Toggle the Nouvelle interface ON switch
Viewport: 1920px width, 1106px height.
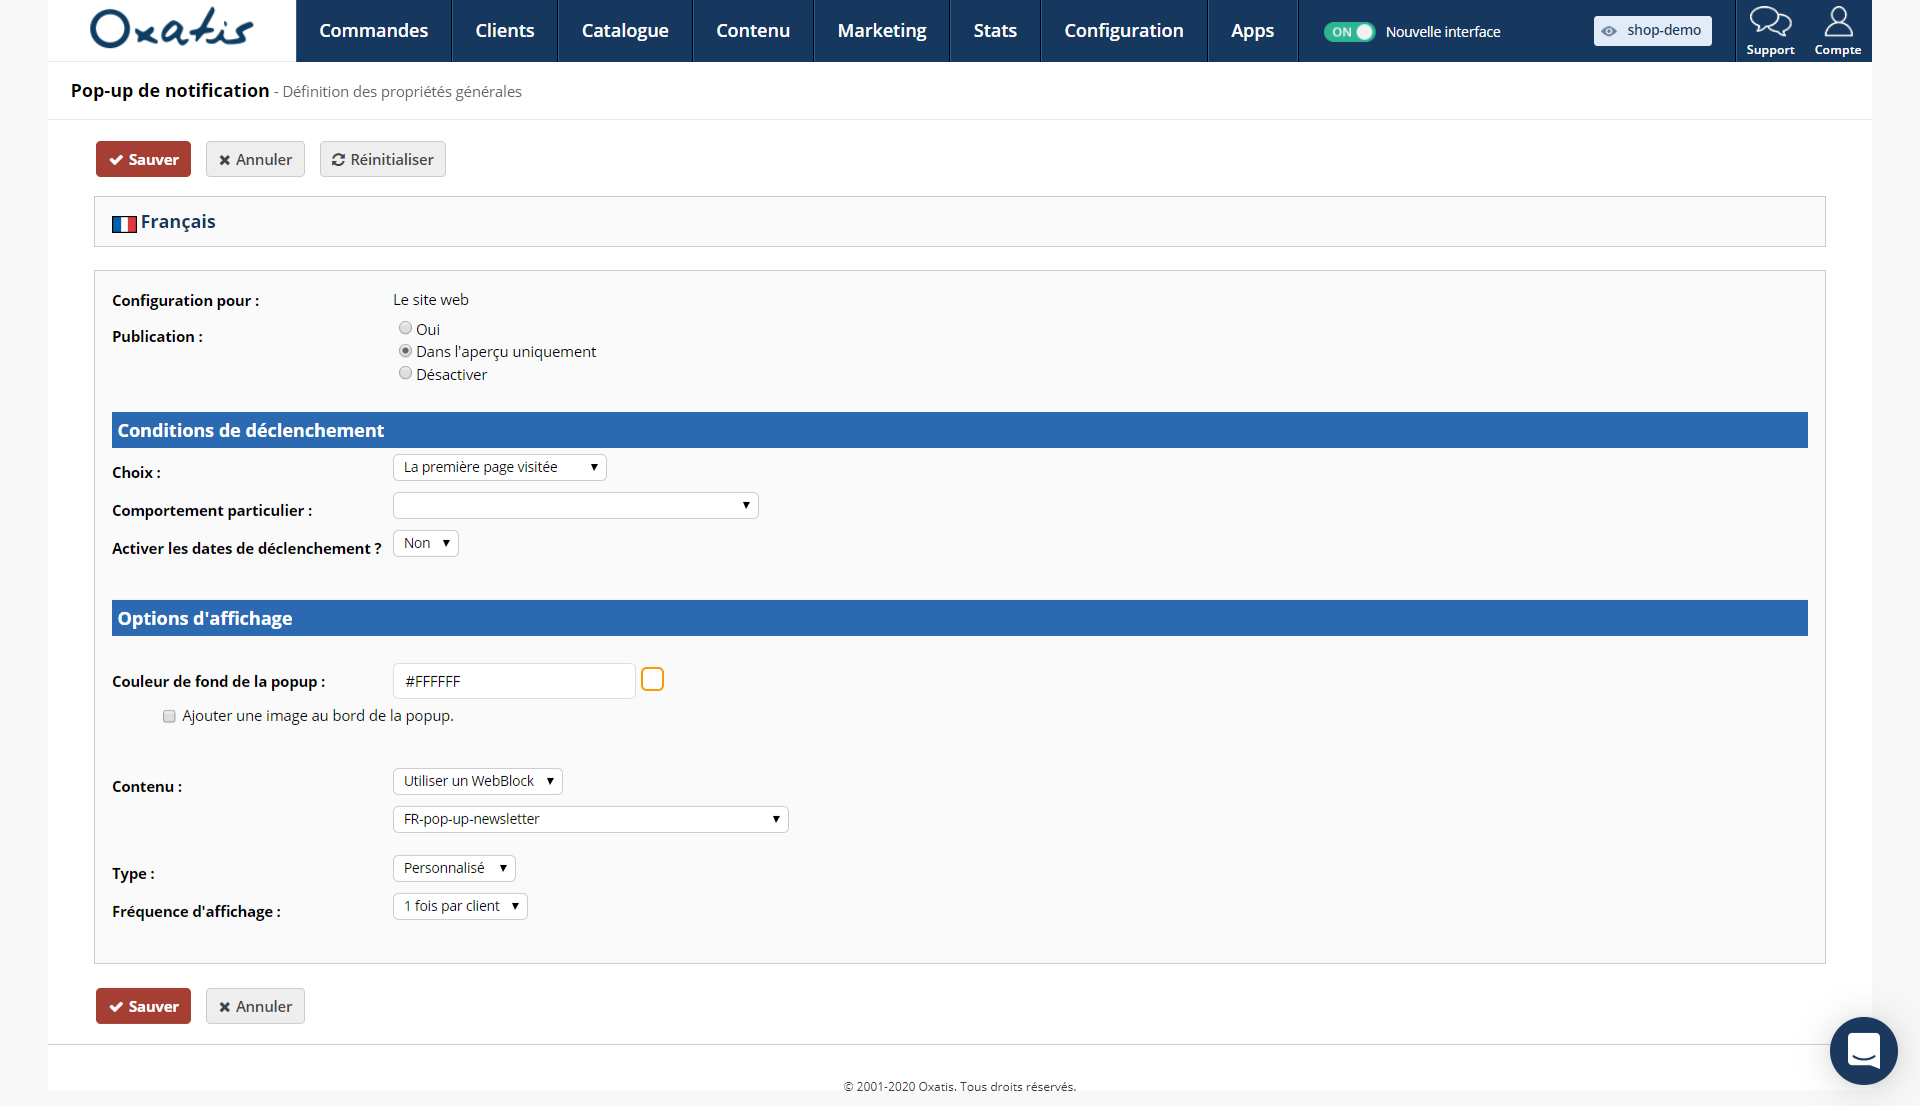coord(1349,32)
